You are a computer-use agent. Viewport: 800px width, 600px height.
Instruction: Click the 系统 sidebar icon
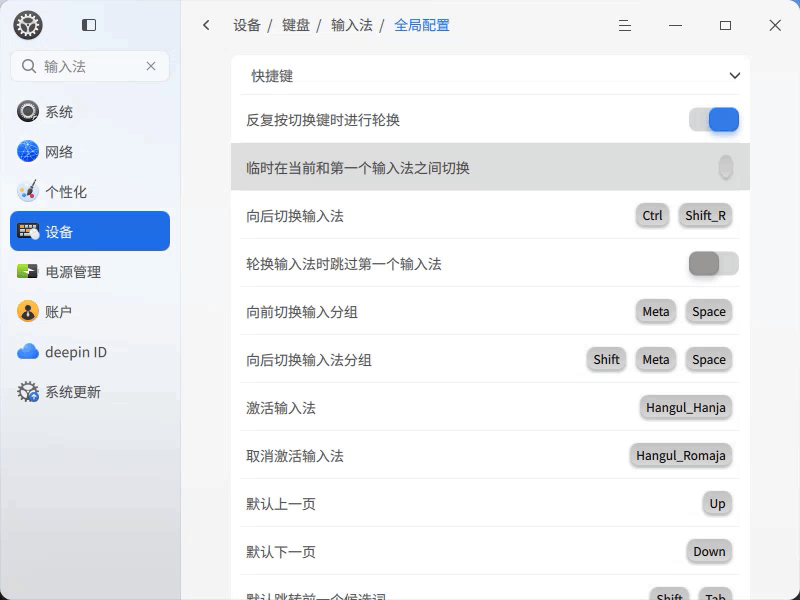point(28,111)
